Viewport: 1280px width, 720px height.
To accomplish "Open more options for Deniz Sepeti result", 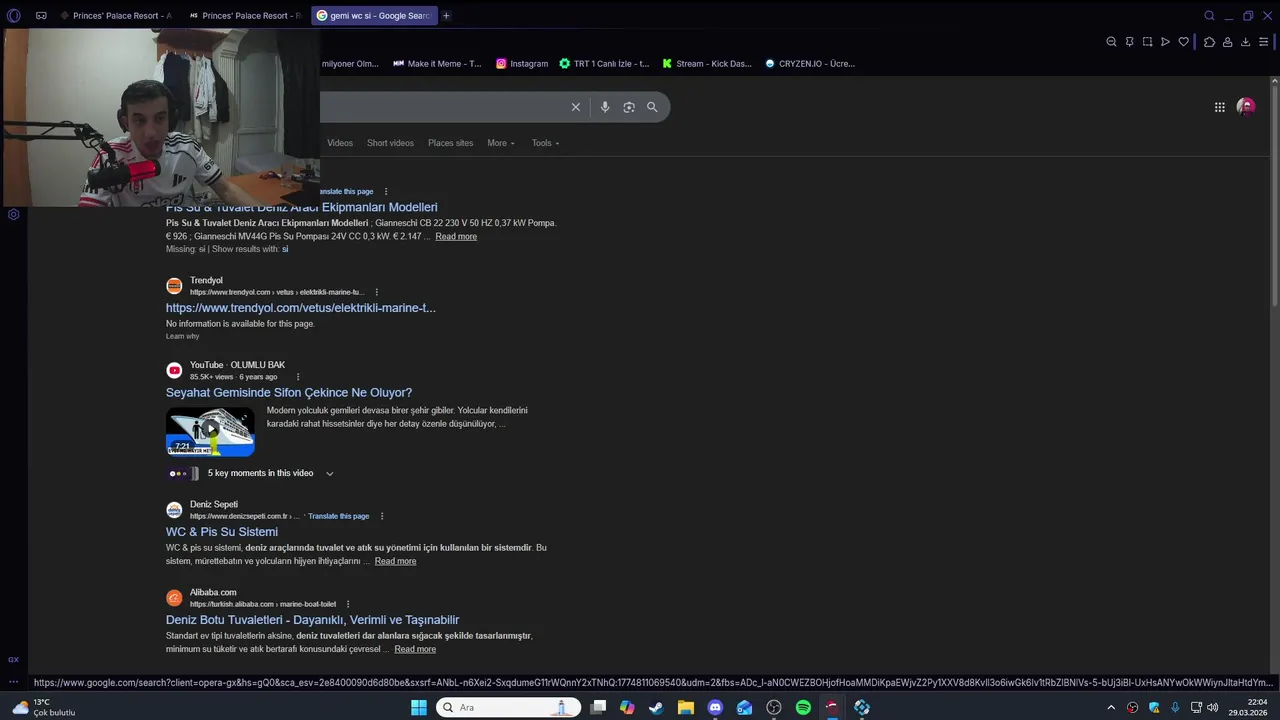I will pyautogui.click(x=382, y=516).
